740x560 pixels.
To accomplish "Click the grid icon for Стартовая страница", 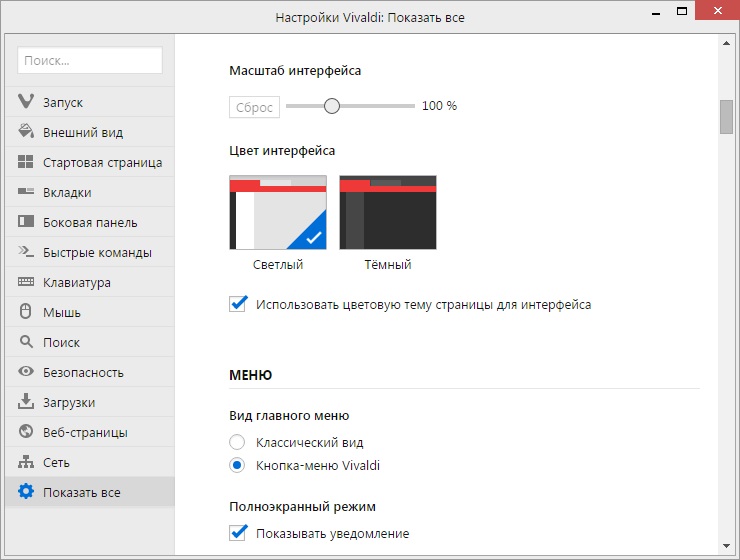I will (26, 162).
